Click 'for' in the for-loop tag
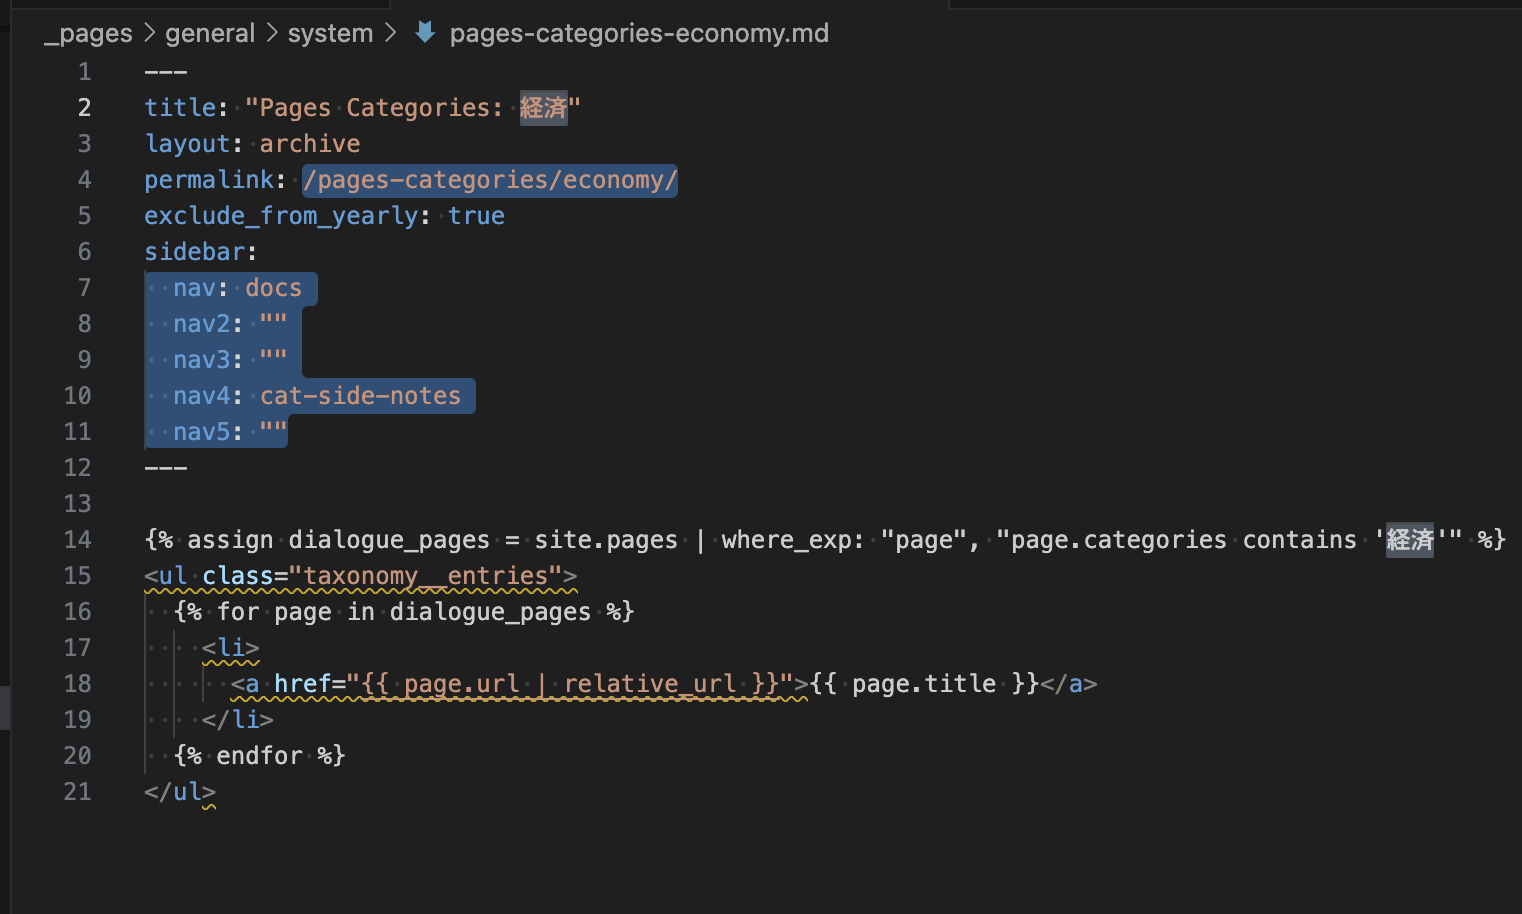1522x914 pixels. [238, 612]
